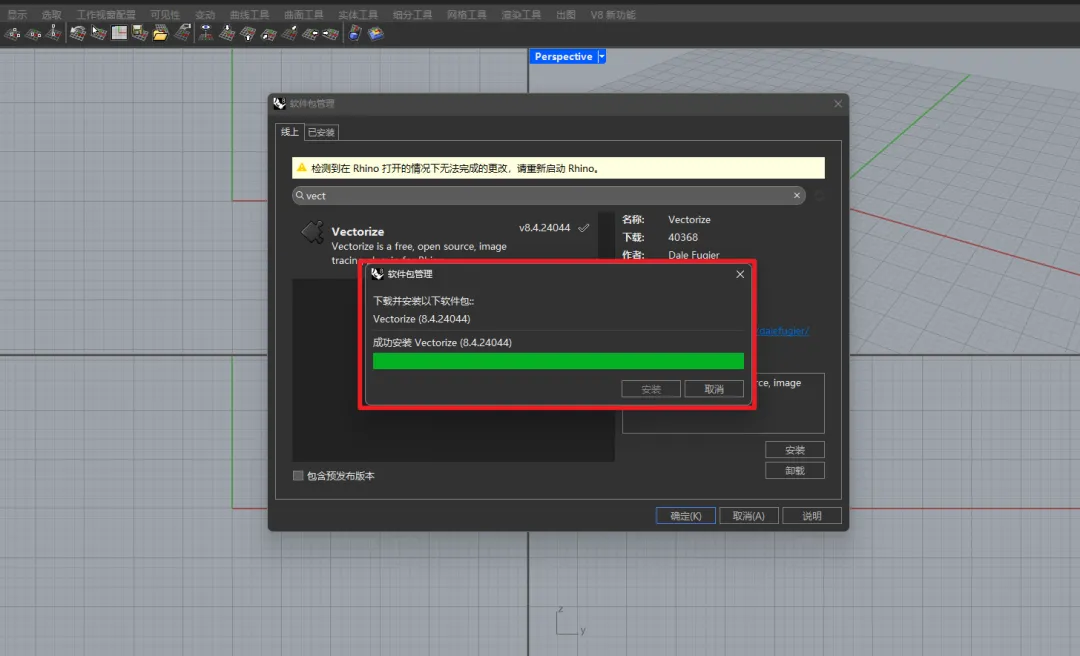1080x656 pixels.
Task: Switch to the 已安装 tab
Action: pyautogui.click(x=321, y=132)
